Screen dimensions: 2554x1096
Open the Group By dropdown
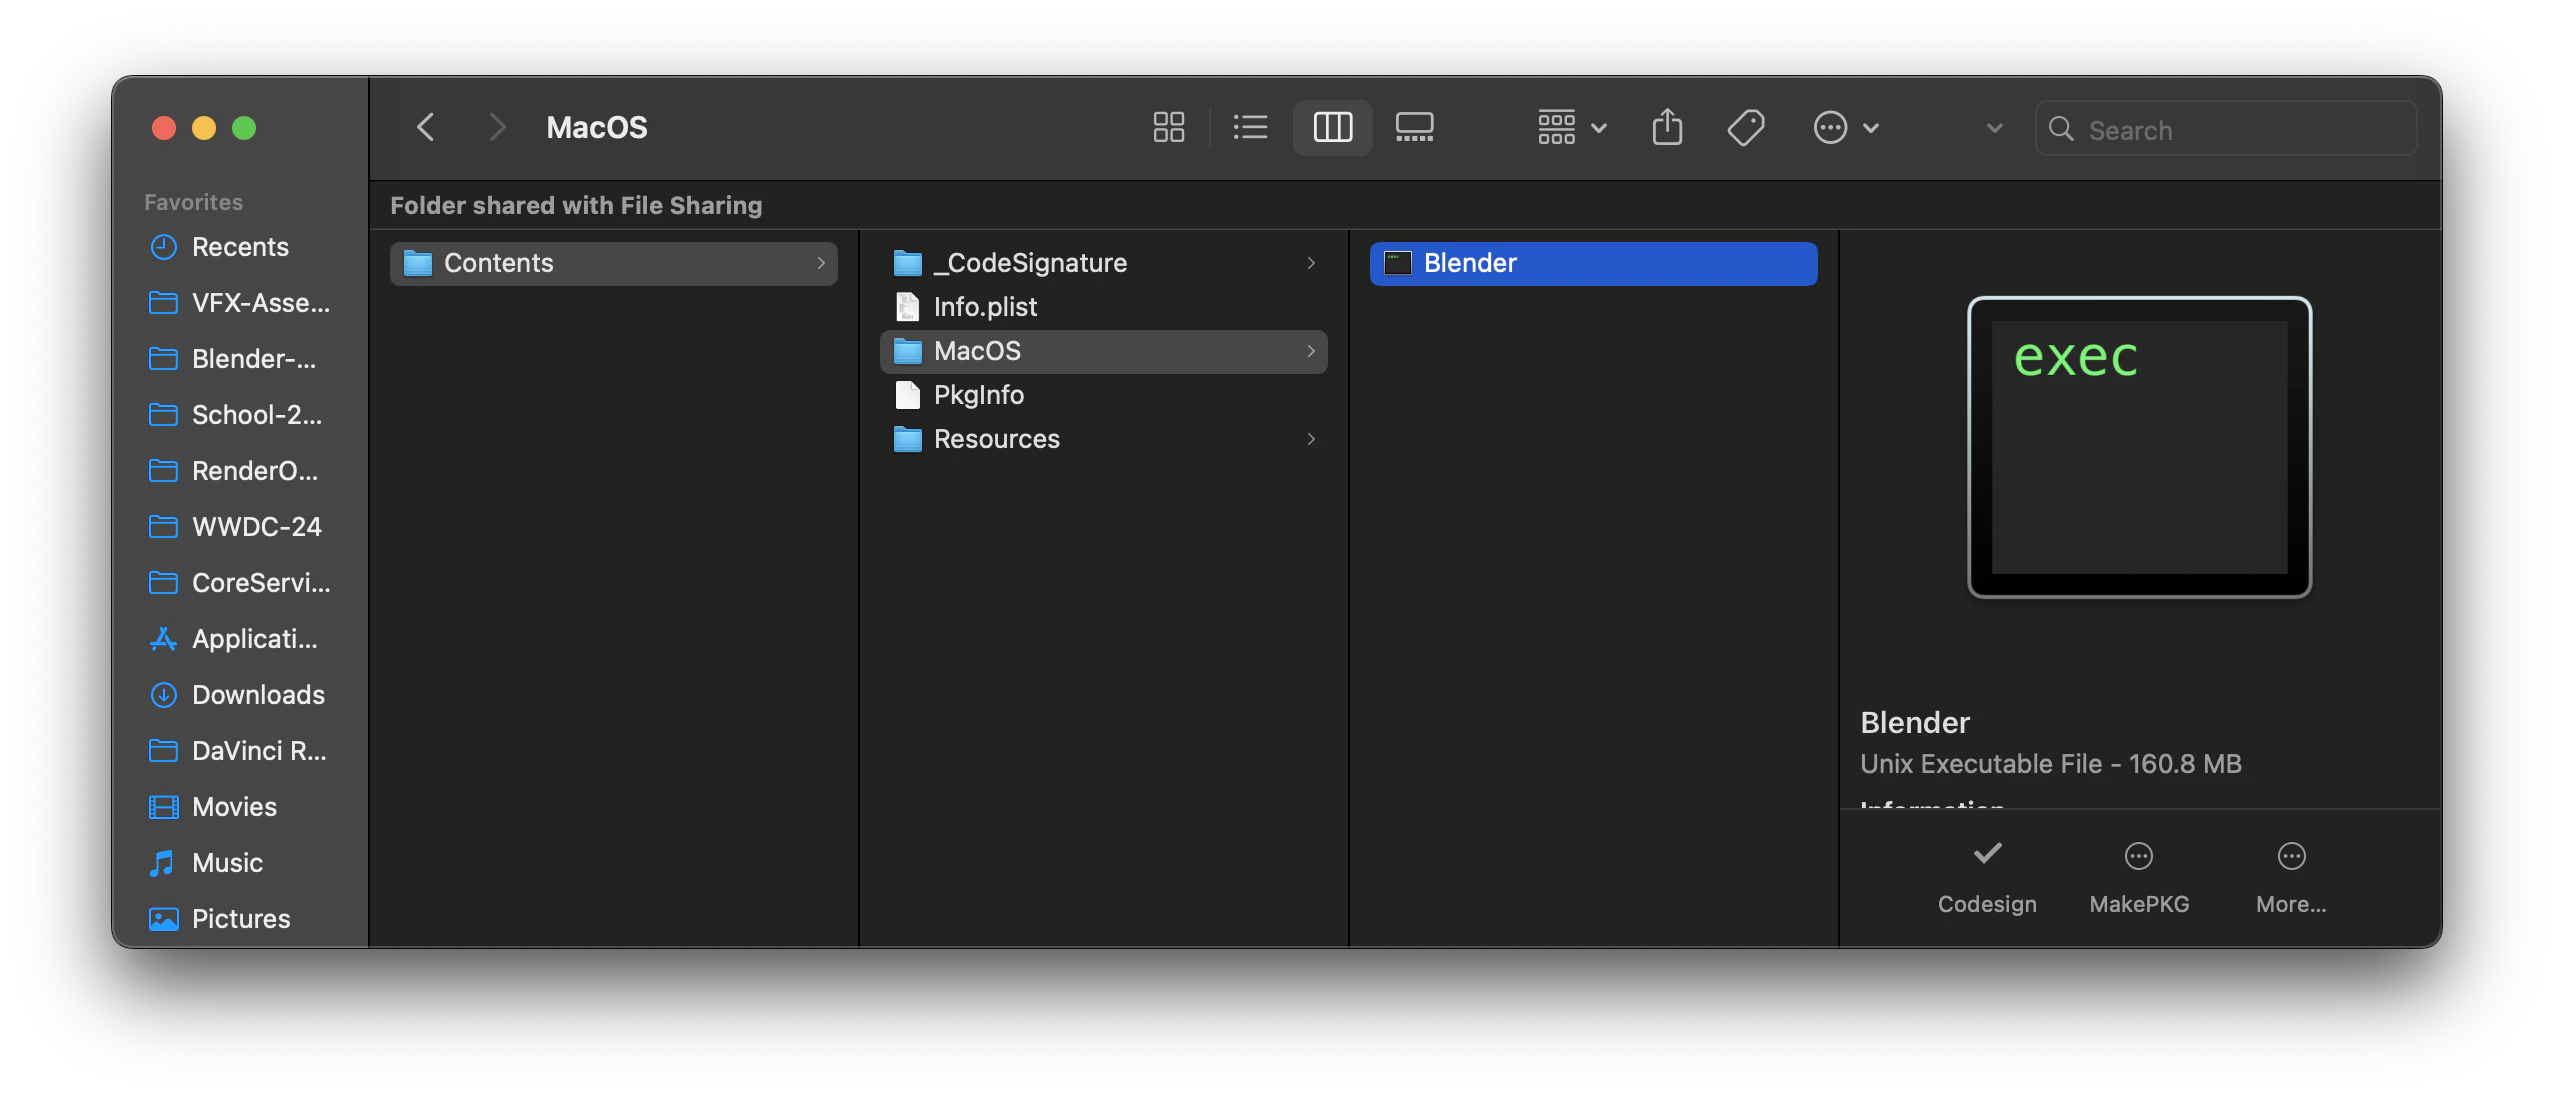pyautogui.click(x=1572, y=128)
